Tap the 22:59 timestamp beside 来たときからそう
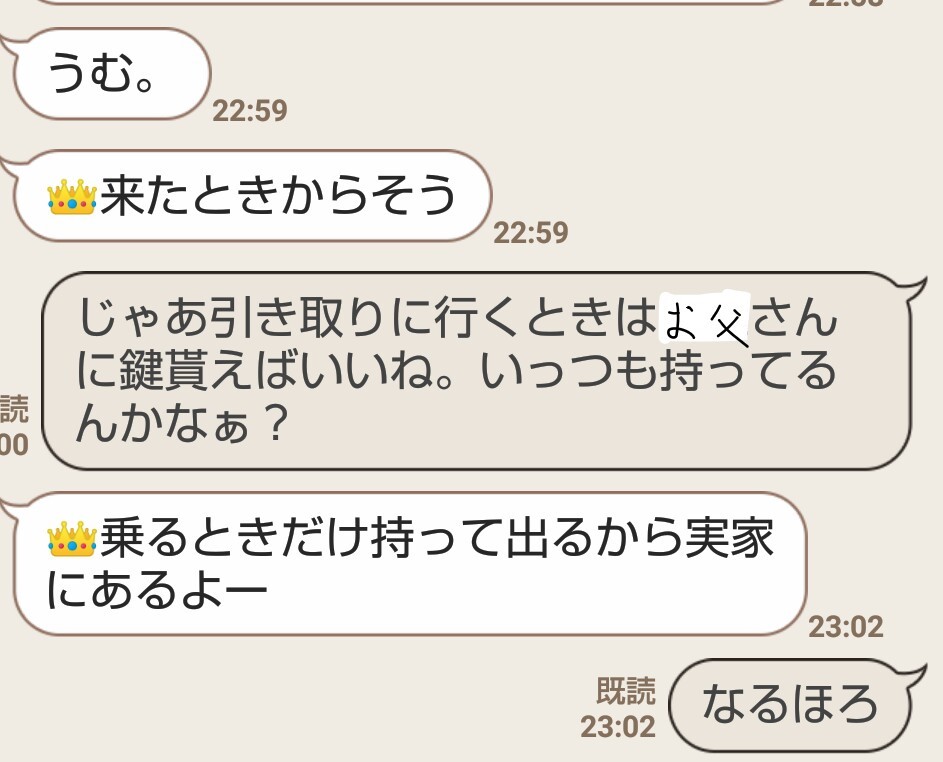 pyautogui.click(x=531, y=233)
